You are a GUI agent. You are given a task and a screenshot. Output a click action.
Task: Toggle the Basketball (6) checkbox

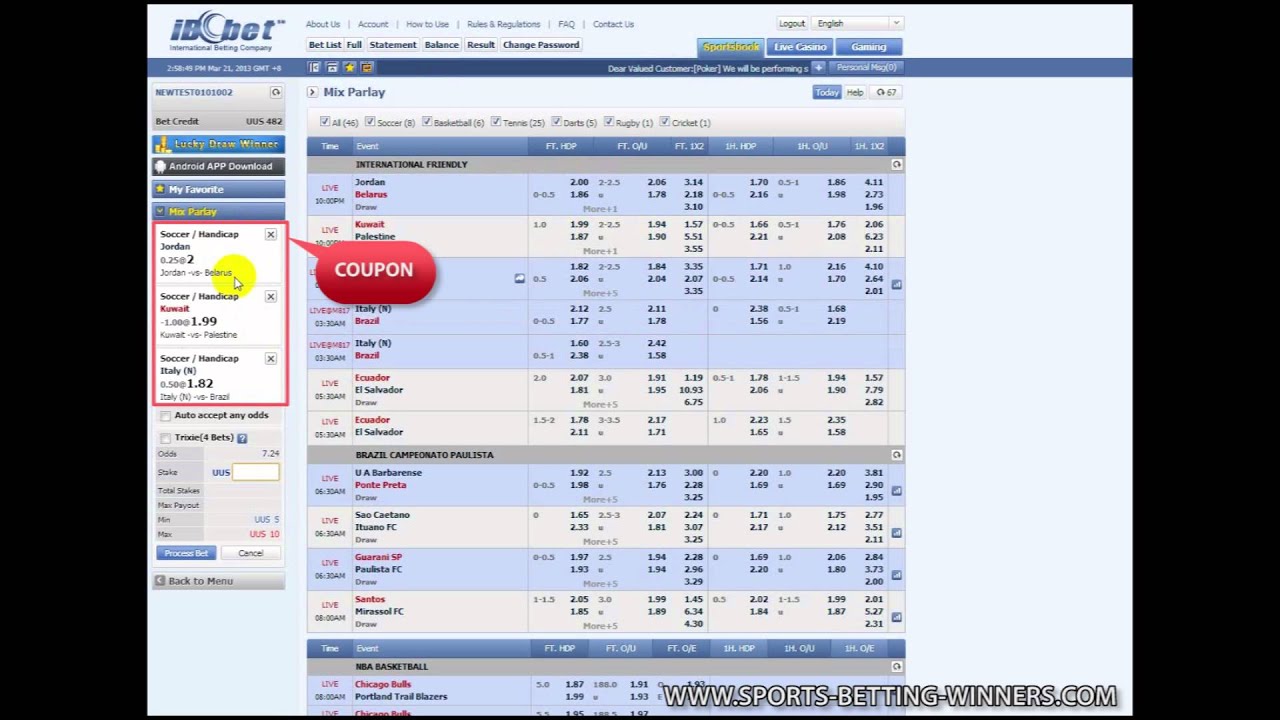tap(427, 122)
